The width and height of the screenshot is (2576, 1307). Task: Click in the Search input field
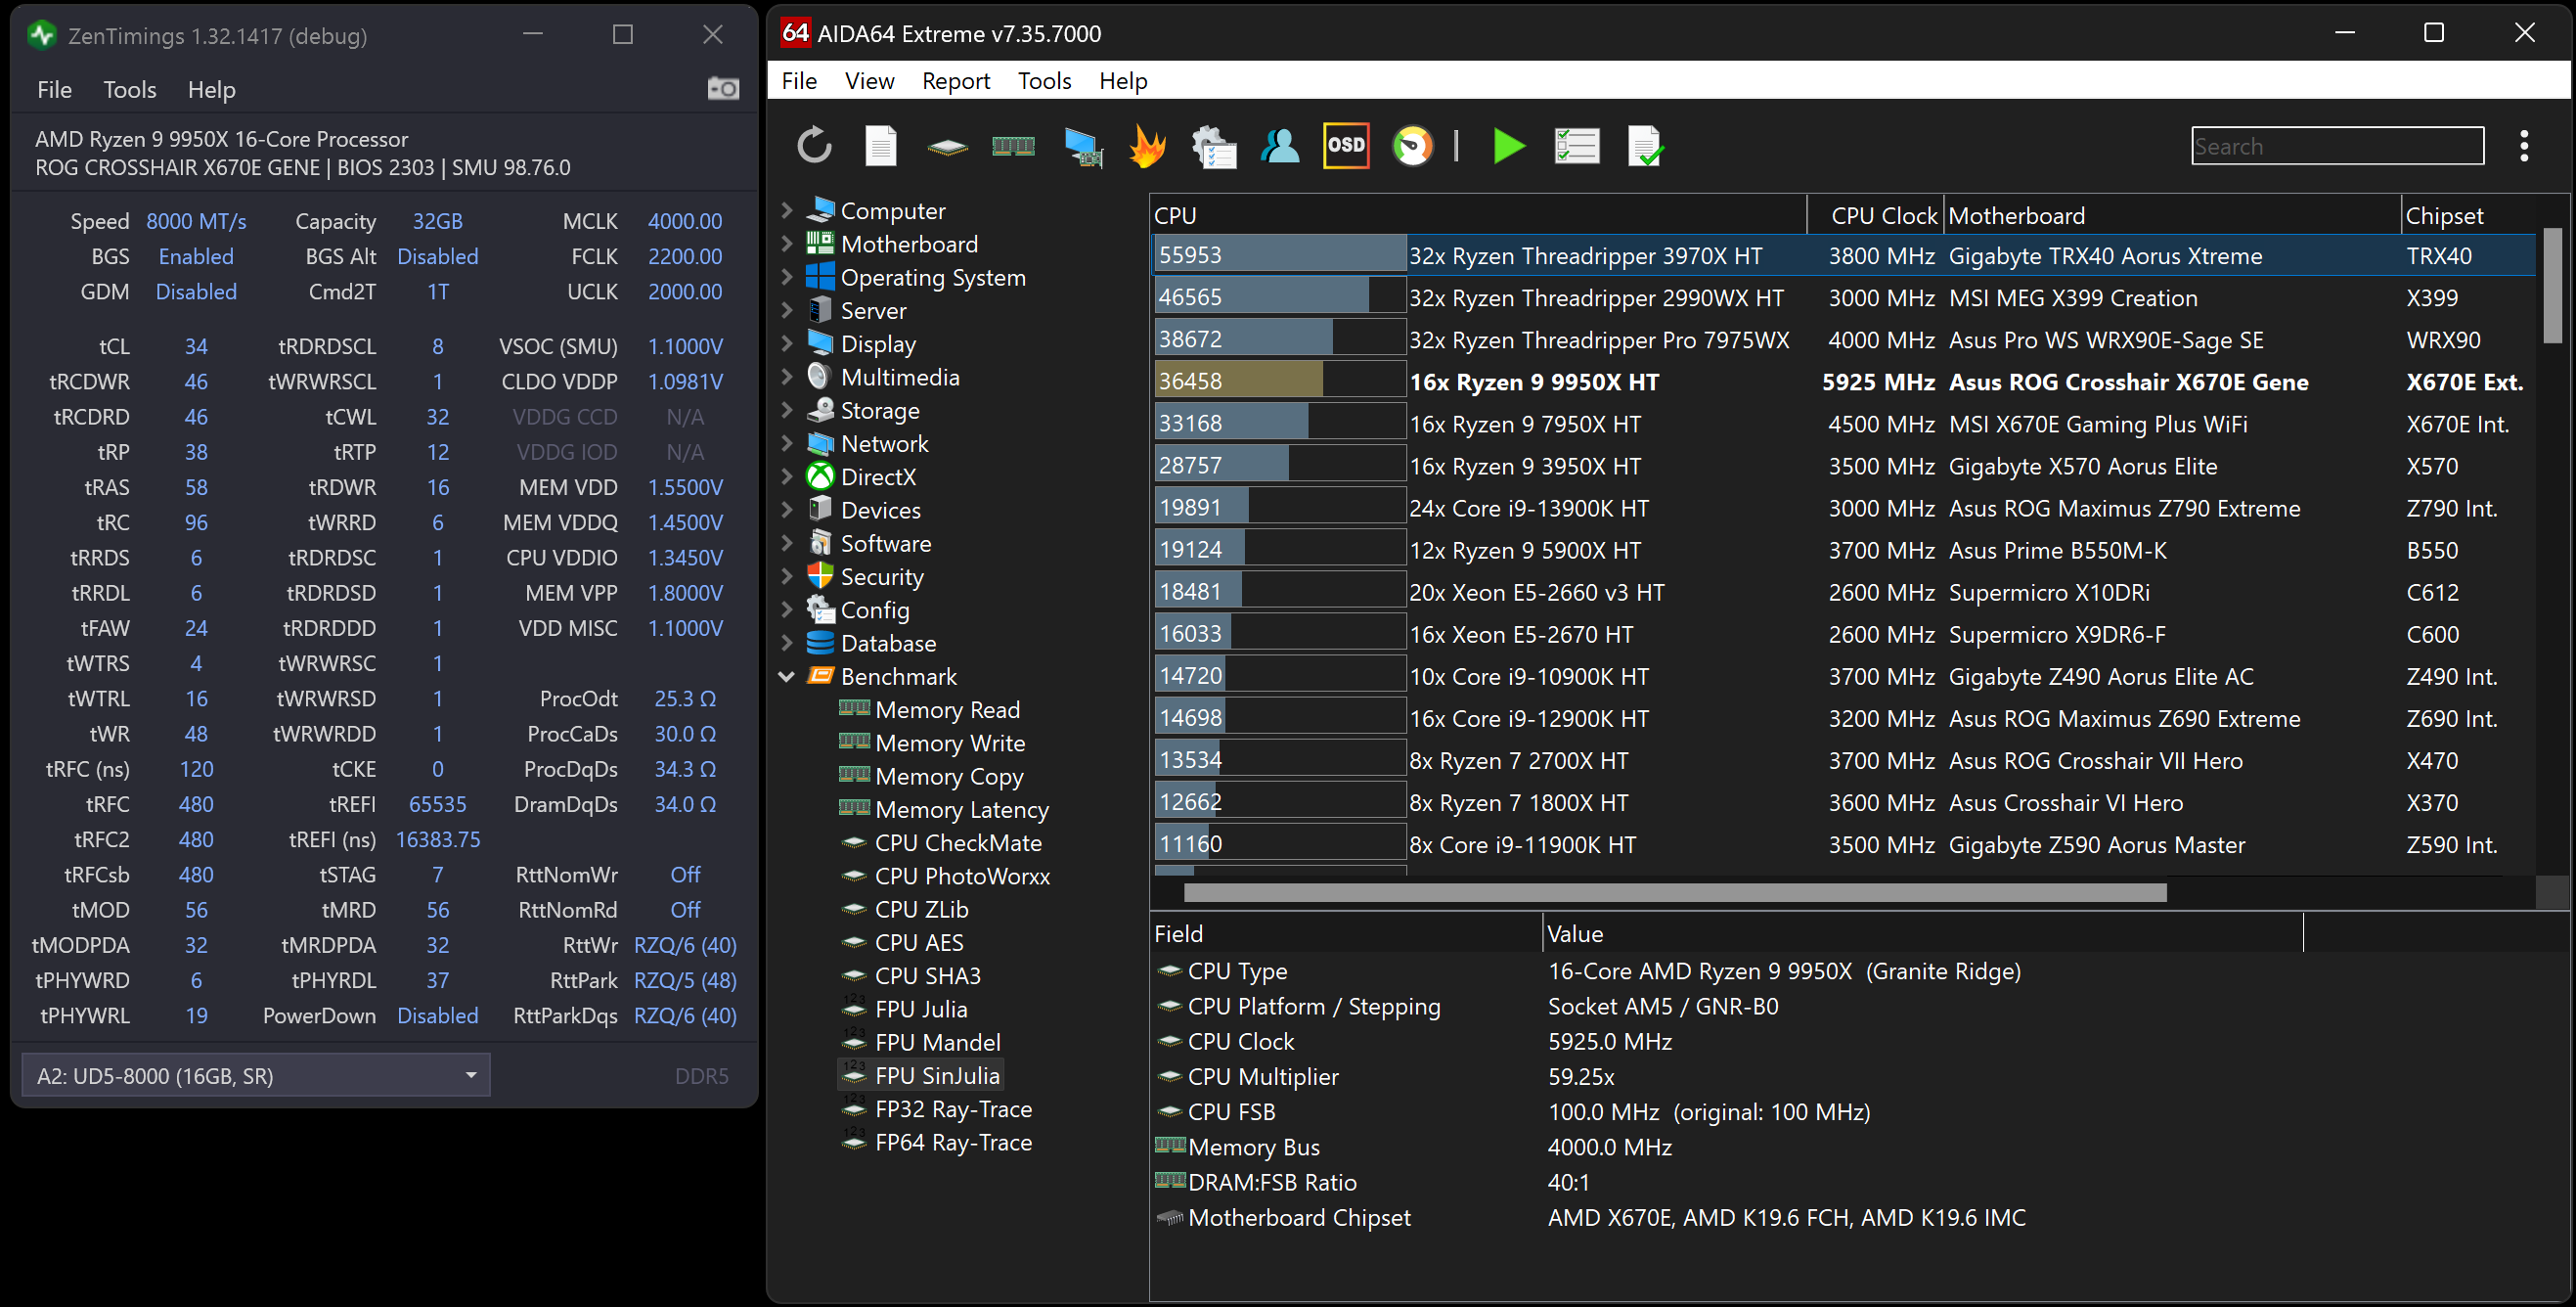pos(2336,146)
